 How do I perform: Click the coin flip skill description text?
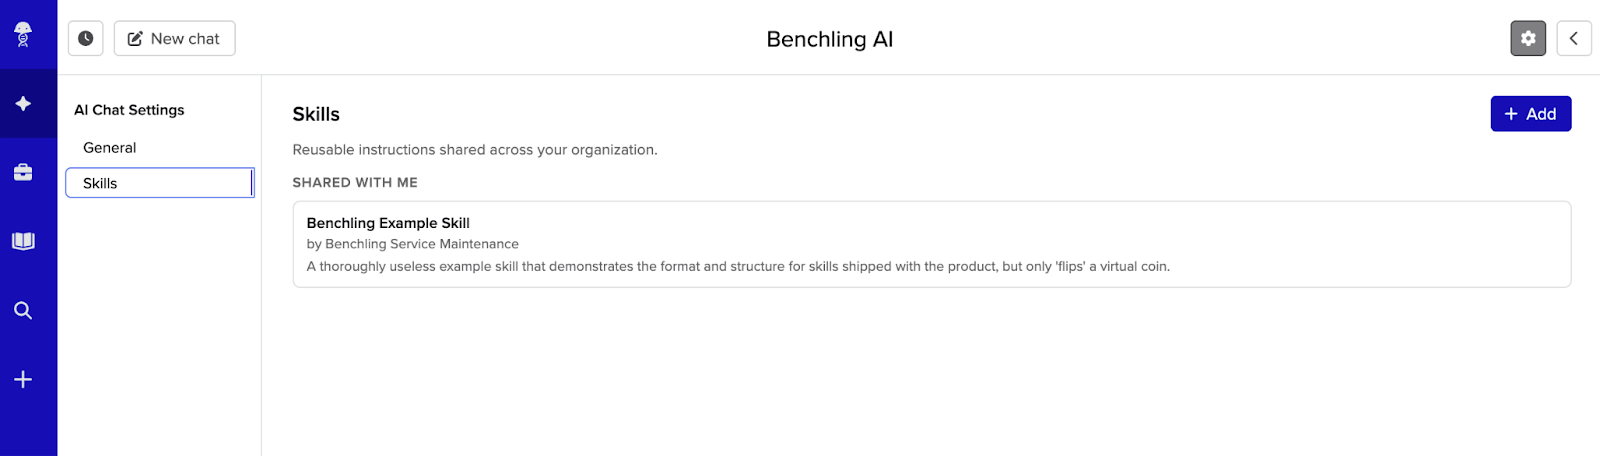pyautogui.click(x=737, y=267)
